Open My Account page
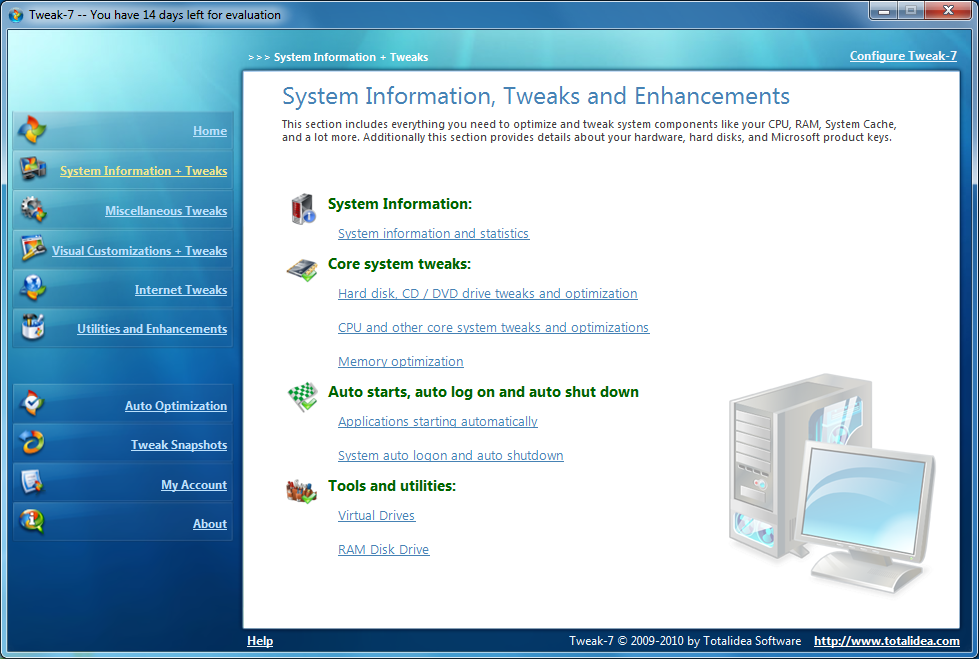 tap(194, 485)
